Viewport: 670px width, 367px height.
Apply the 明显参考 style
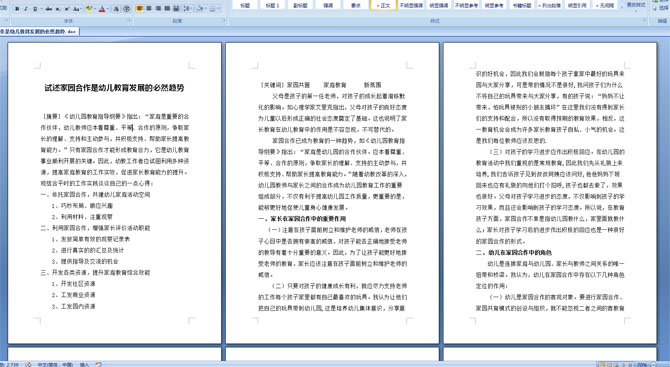coord(494,5)
